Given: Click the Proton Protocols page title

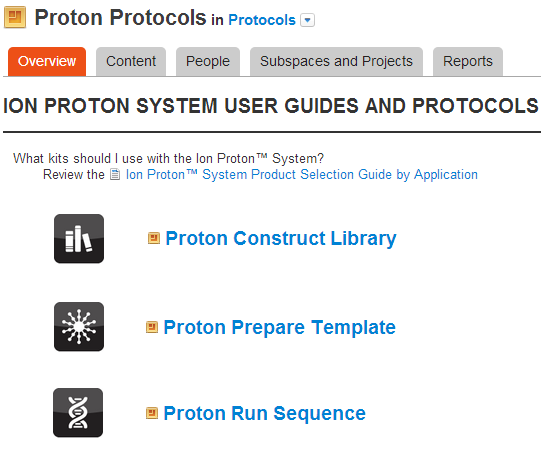Looking at the screenshot, I should pos(120,17).
